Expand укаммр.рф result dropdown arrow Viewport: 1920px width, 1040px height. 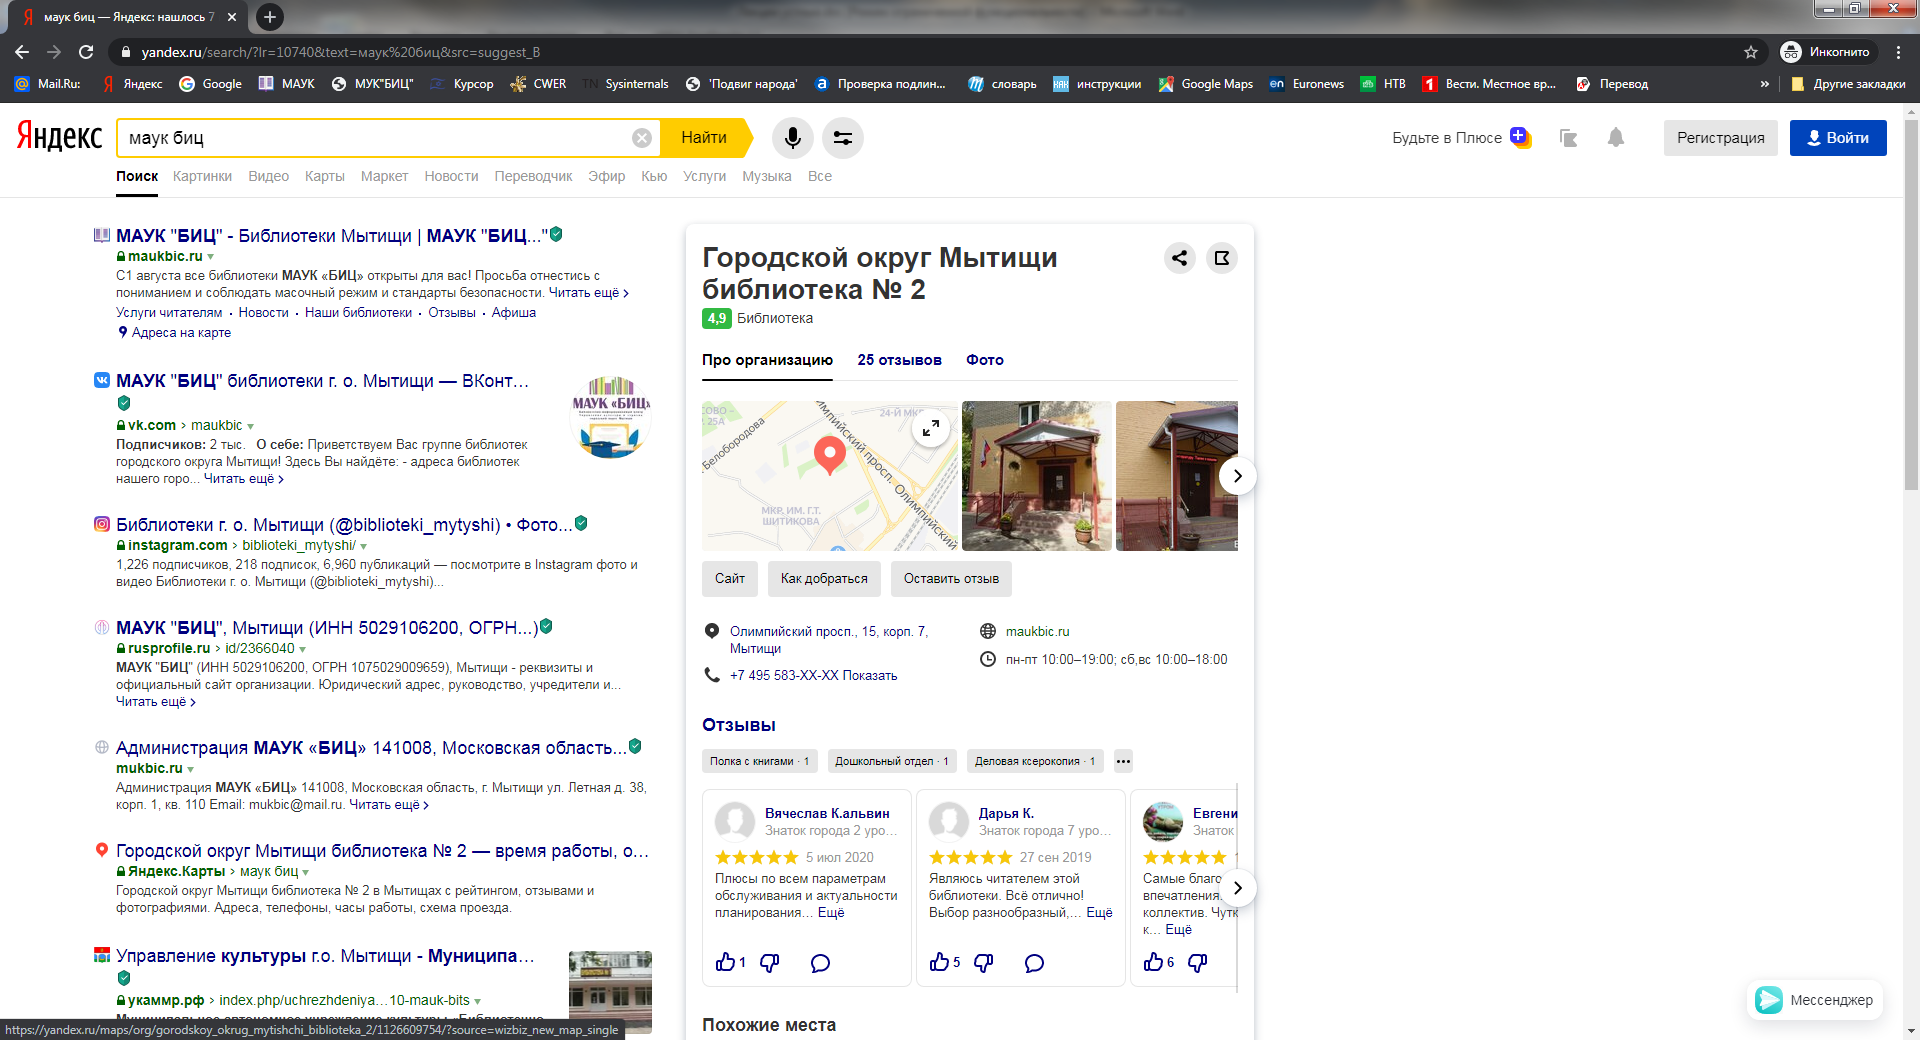tap(477, 1001)
